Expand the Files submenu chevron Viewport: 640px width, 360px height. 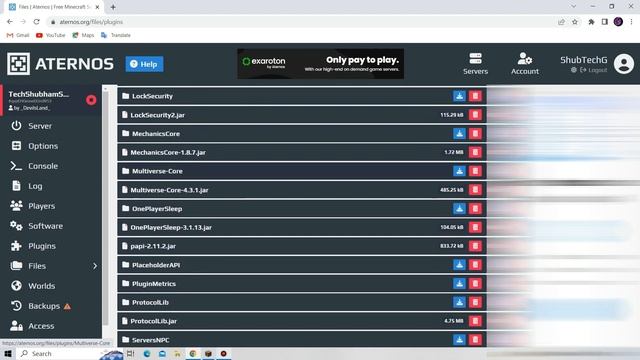pos(95,266)
